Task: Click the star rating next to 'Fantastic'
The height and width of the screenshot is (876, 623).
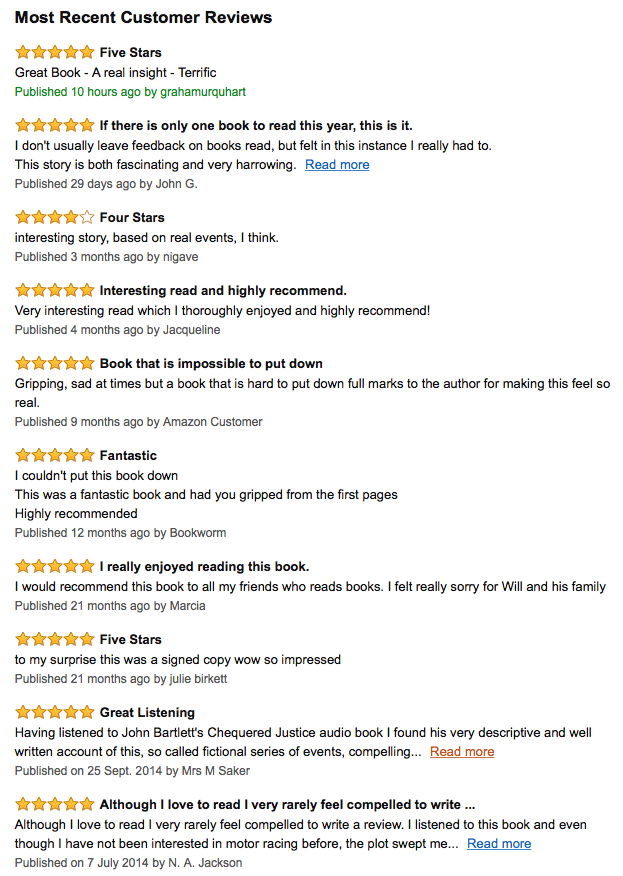Action: (x=55, y=456)
